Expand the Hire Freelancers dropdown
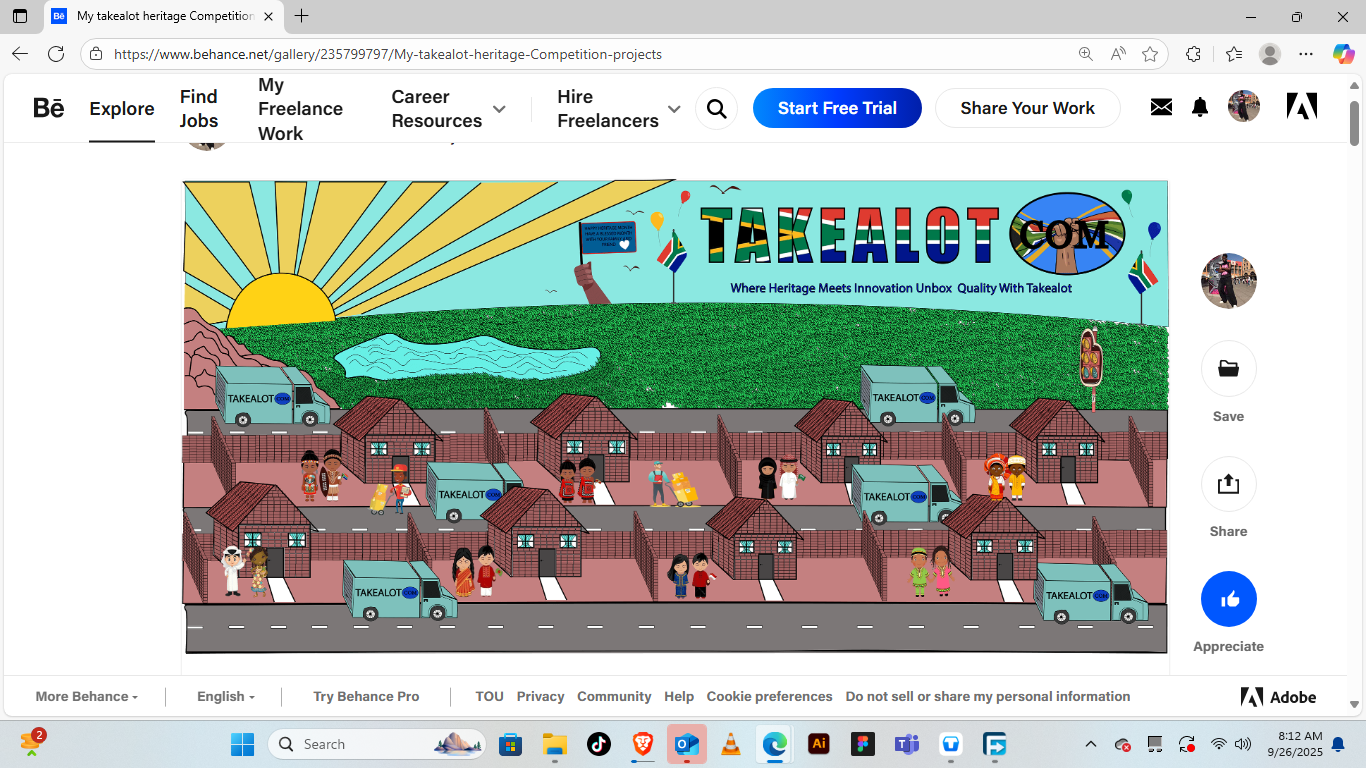Image resolution: width=1366 pixels, height=768 pixels. click(674, 109)
